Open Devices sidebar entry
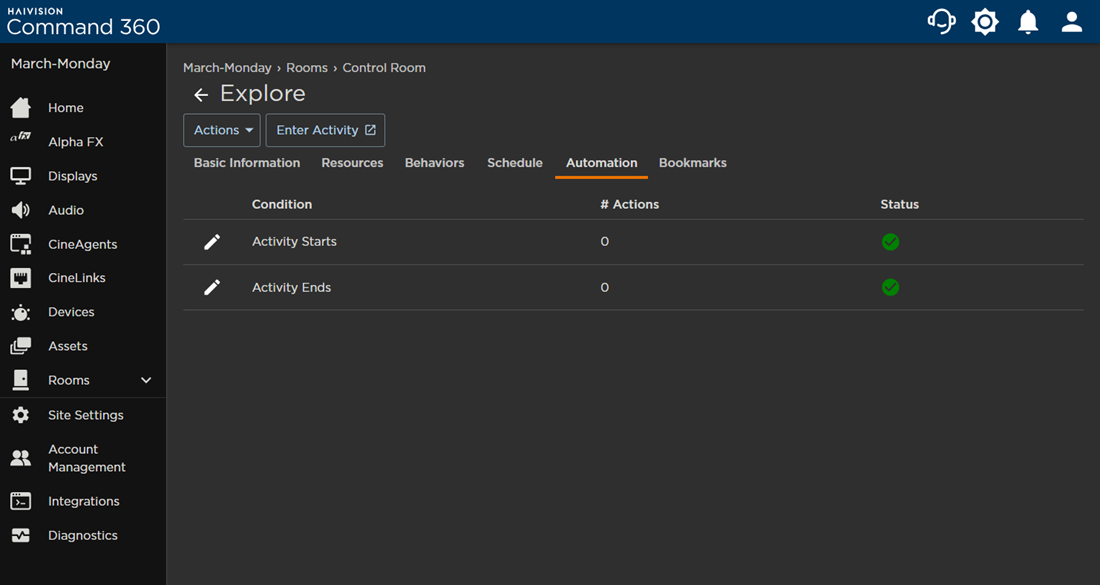The width and height of the screenshot is (1100, 585). (x=71, y=312)
